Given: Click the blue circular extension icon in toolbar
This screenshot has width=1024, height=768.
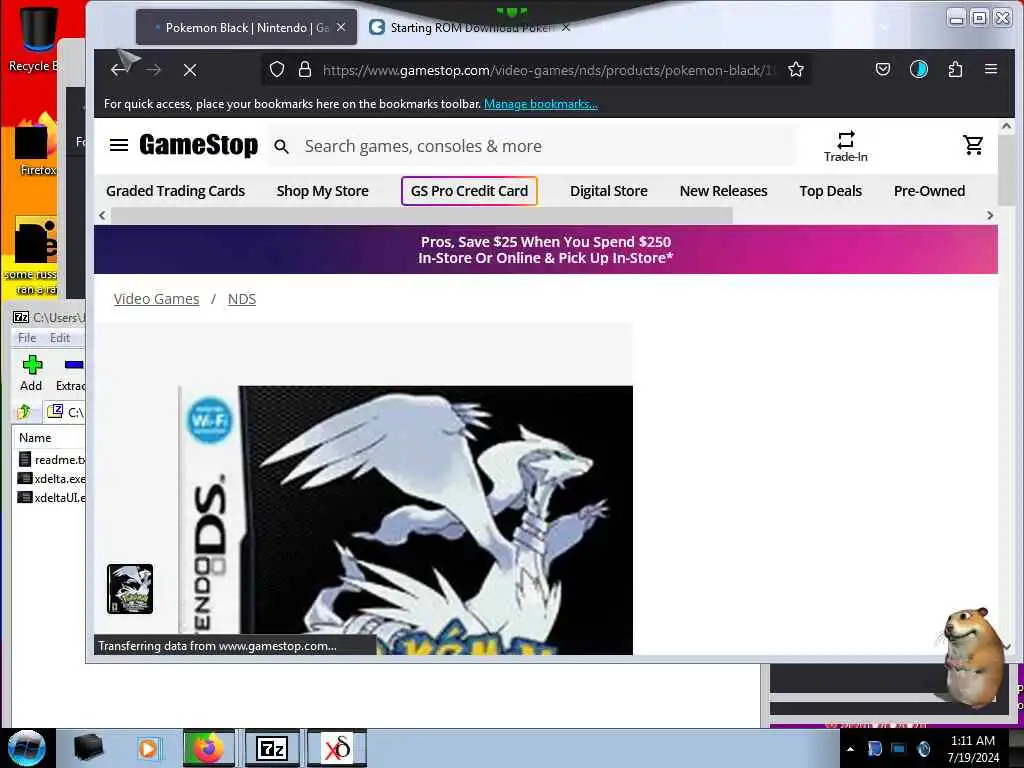Looking at the screenshot, I should point(919,69).
